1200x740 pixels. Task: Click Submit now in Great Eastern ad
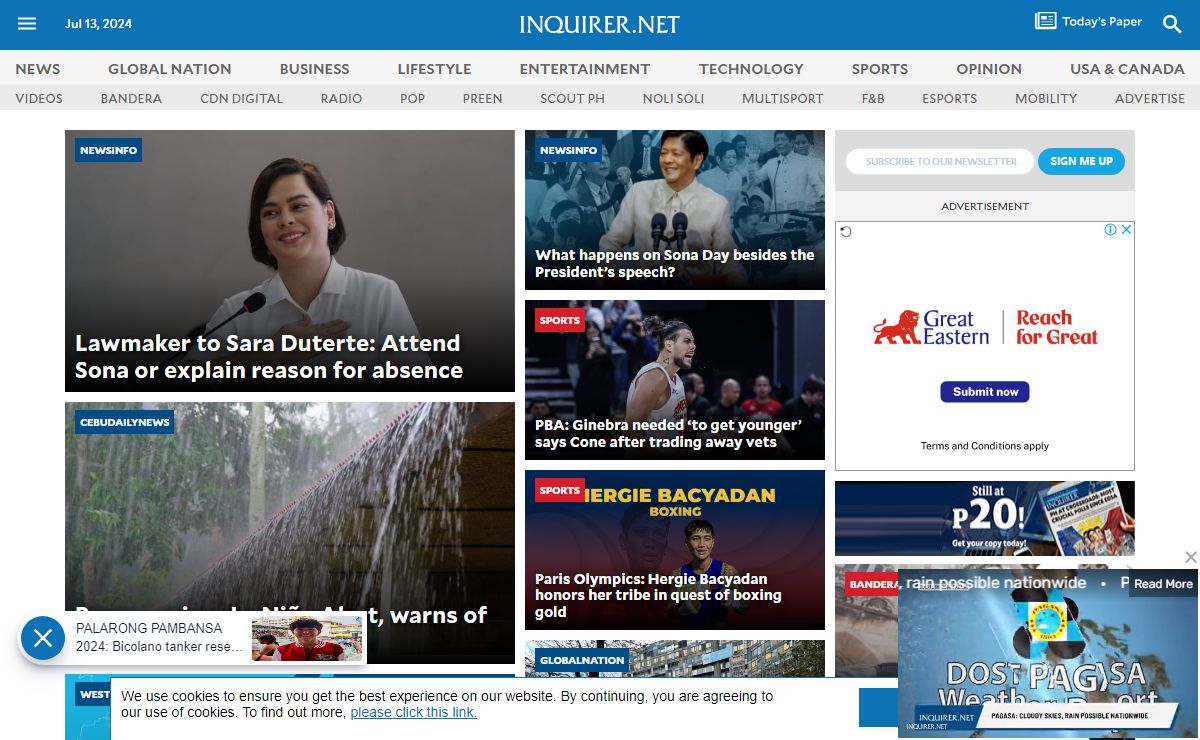[x=985, y=392]
